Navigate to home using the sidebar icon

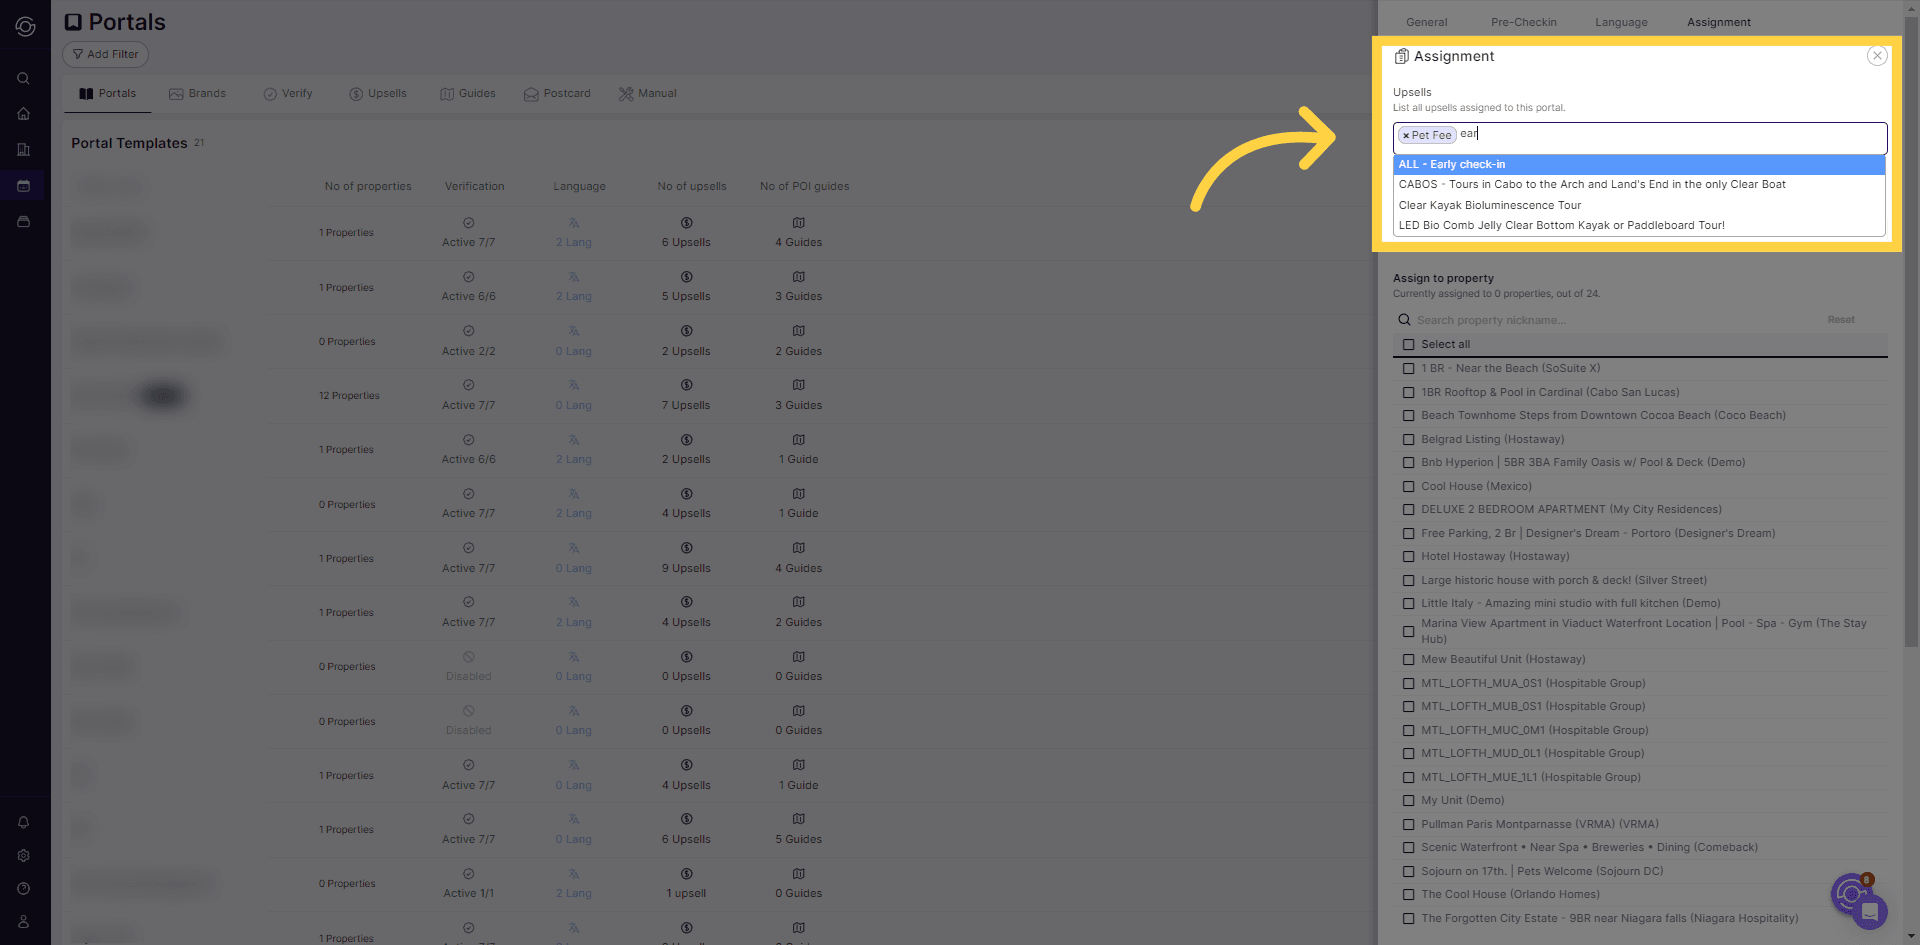coord(23,114)
